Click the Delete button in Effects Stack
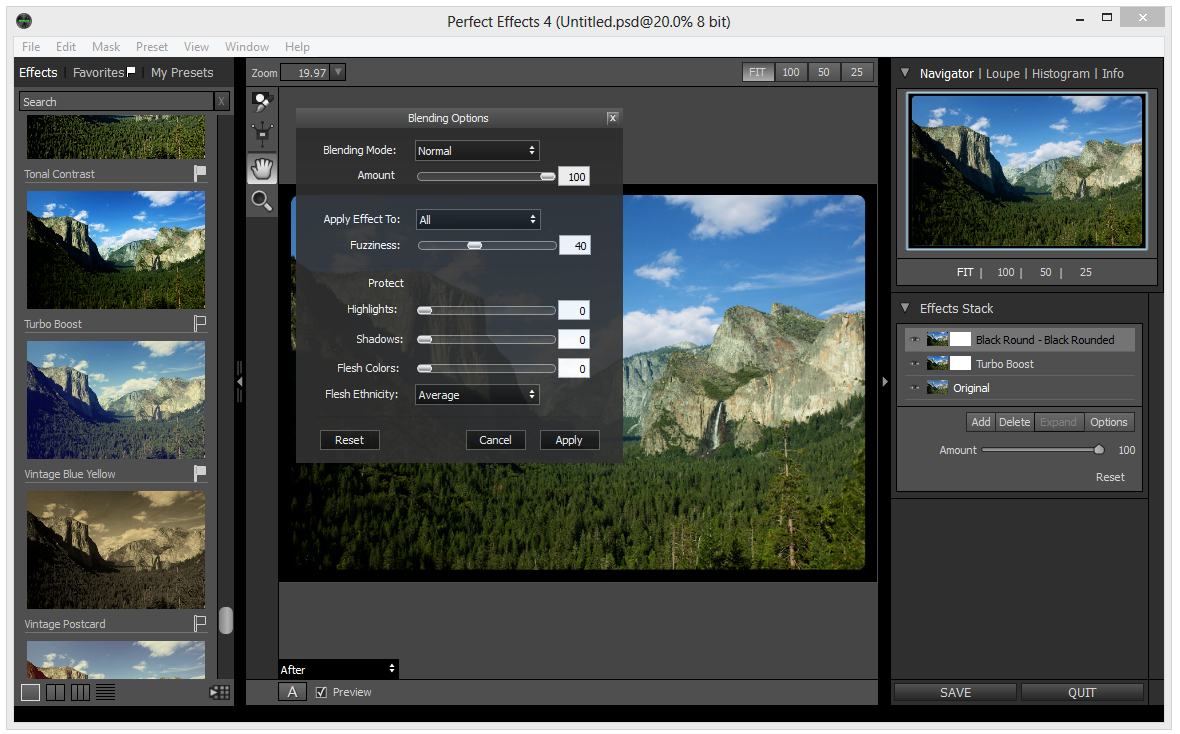The image size is (1180, 734). click(x=1014, y=422)
